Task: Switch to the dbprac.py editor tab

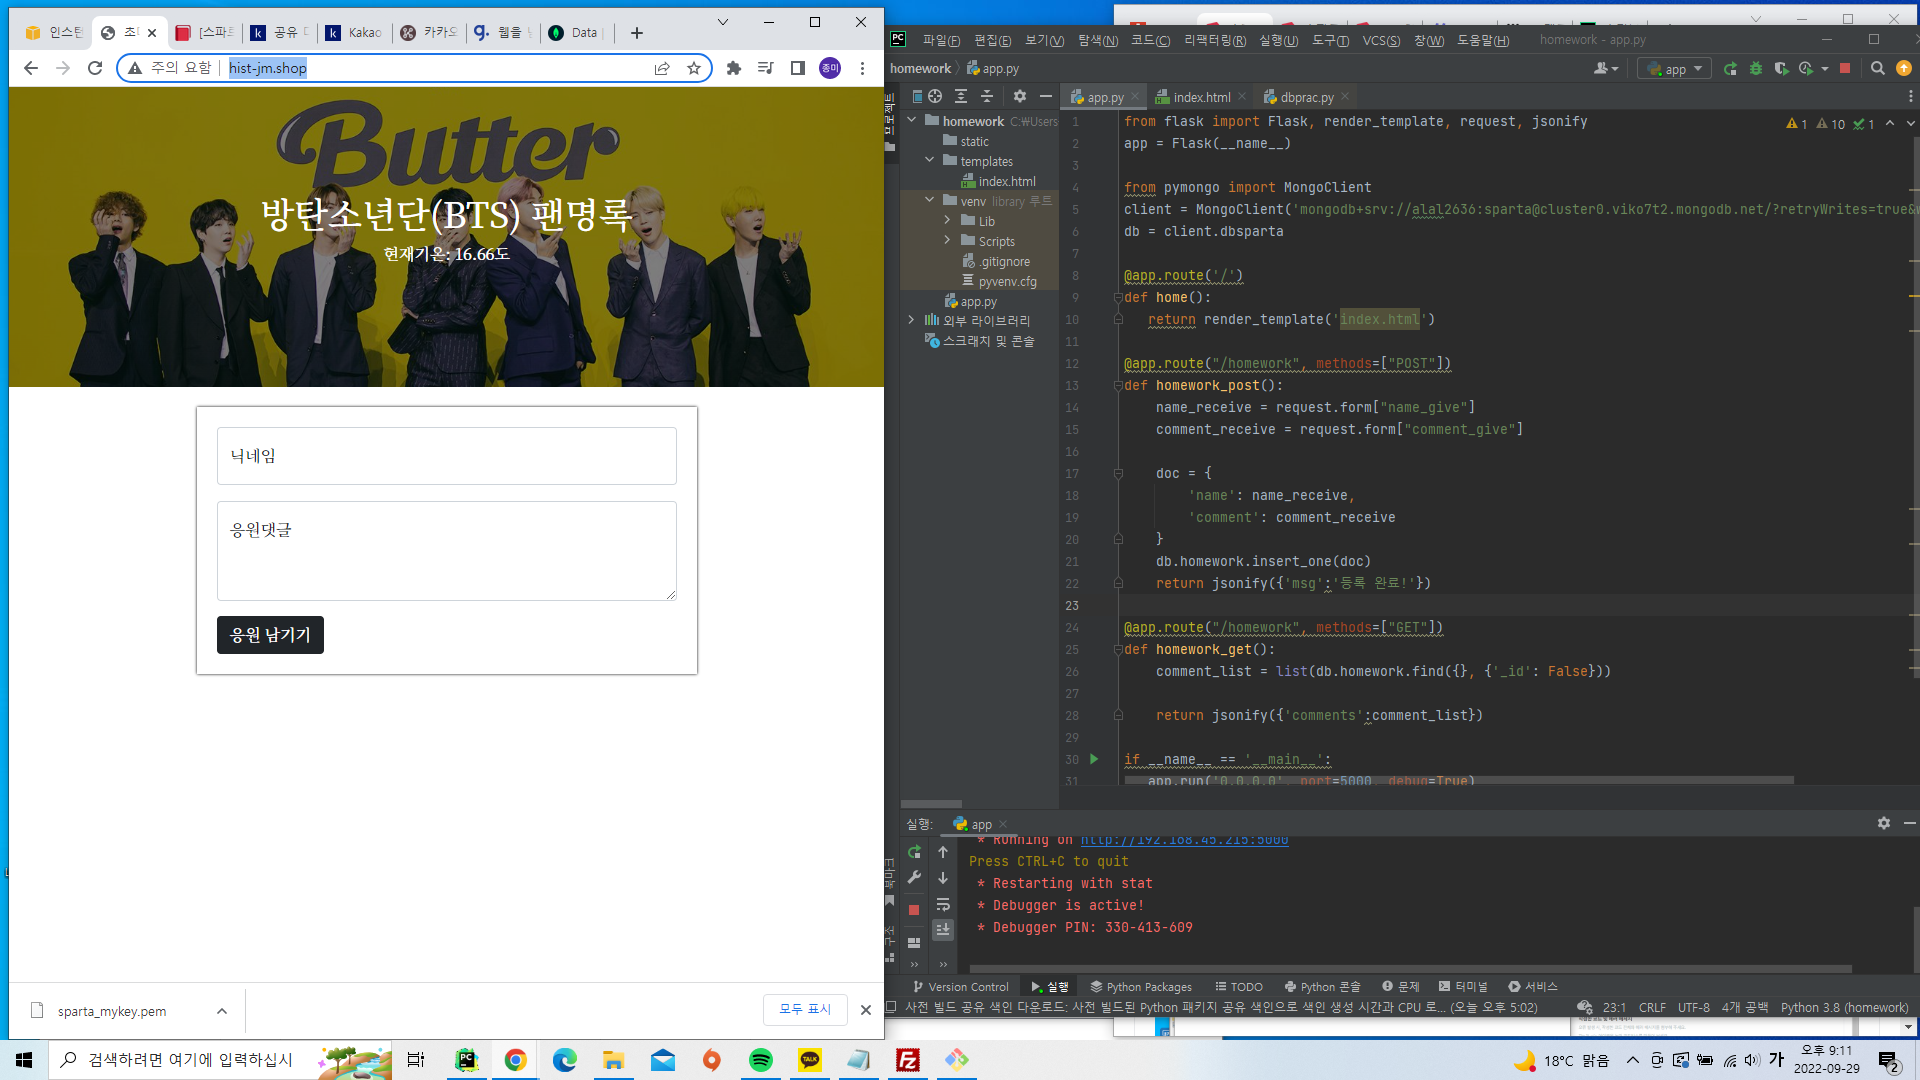Action: click(1306, 98)
